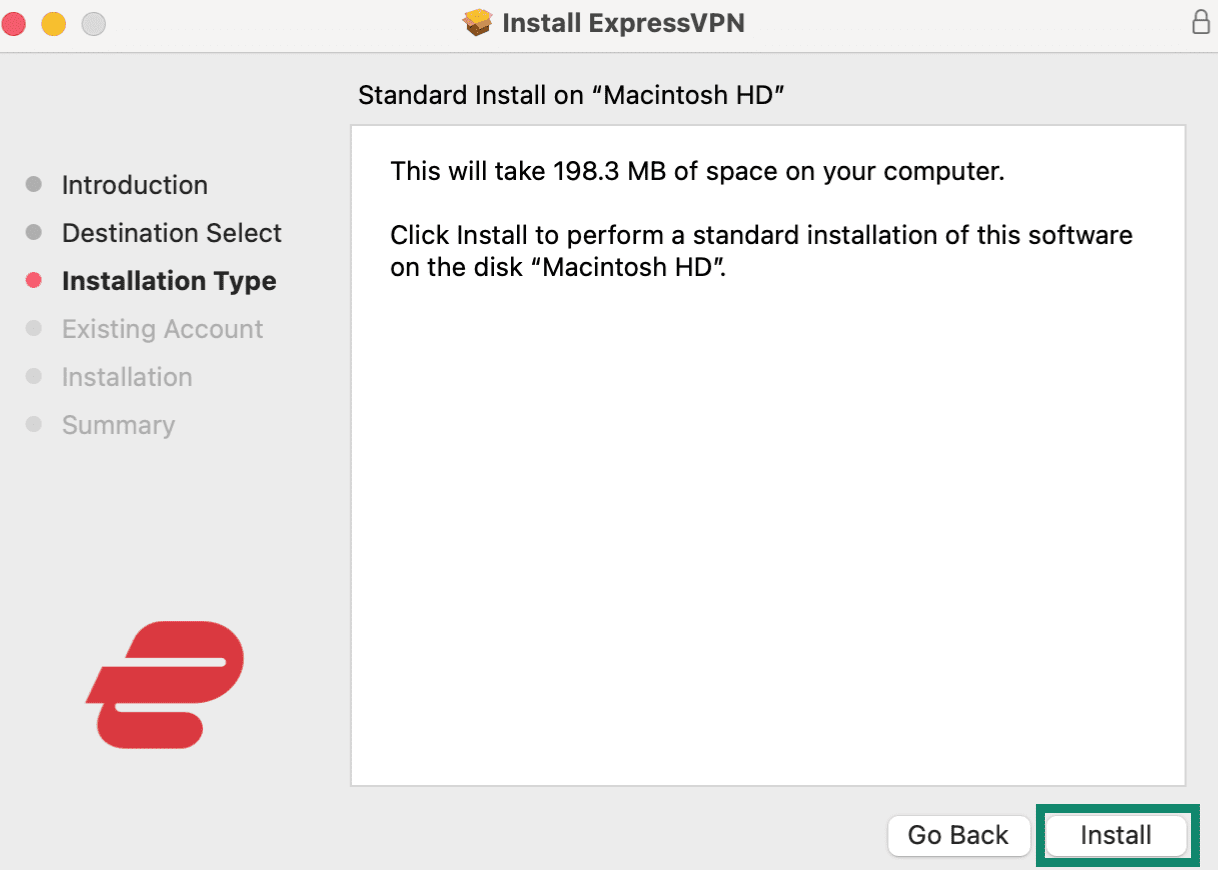
Task: Click the red bullet beside Installation Type
Action: pyautogui.click(x=33, y=281)
